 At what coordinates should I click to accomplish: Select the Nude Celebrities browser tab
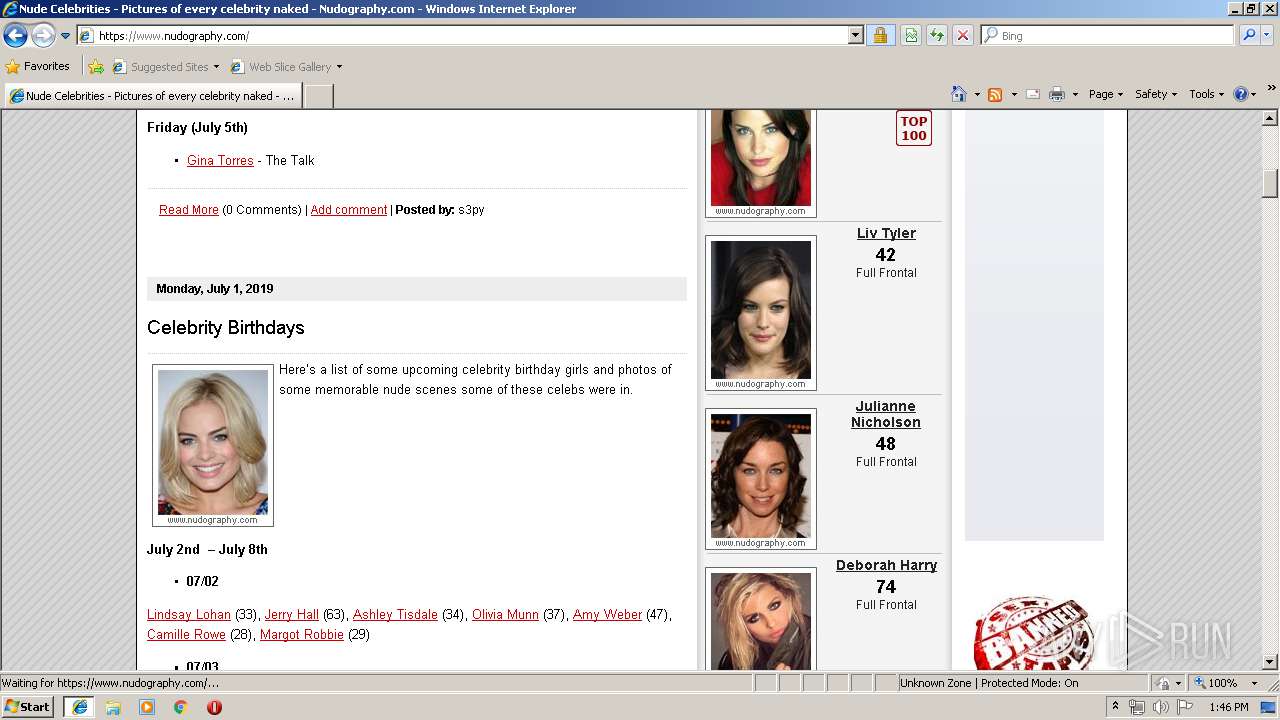point(152,96)
